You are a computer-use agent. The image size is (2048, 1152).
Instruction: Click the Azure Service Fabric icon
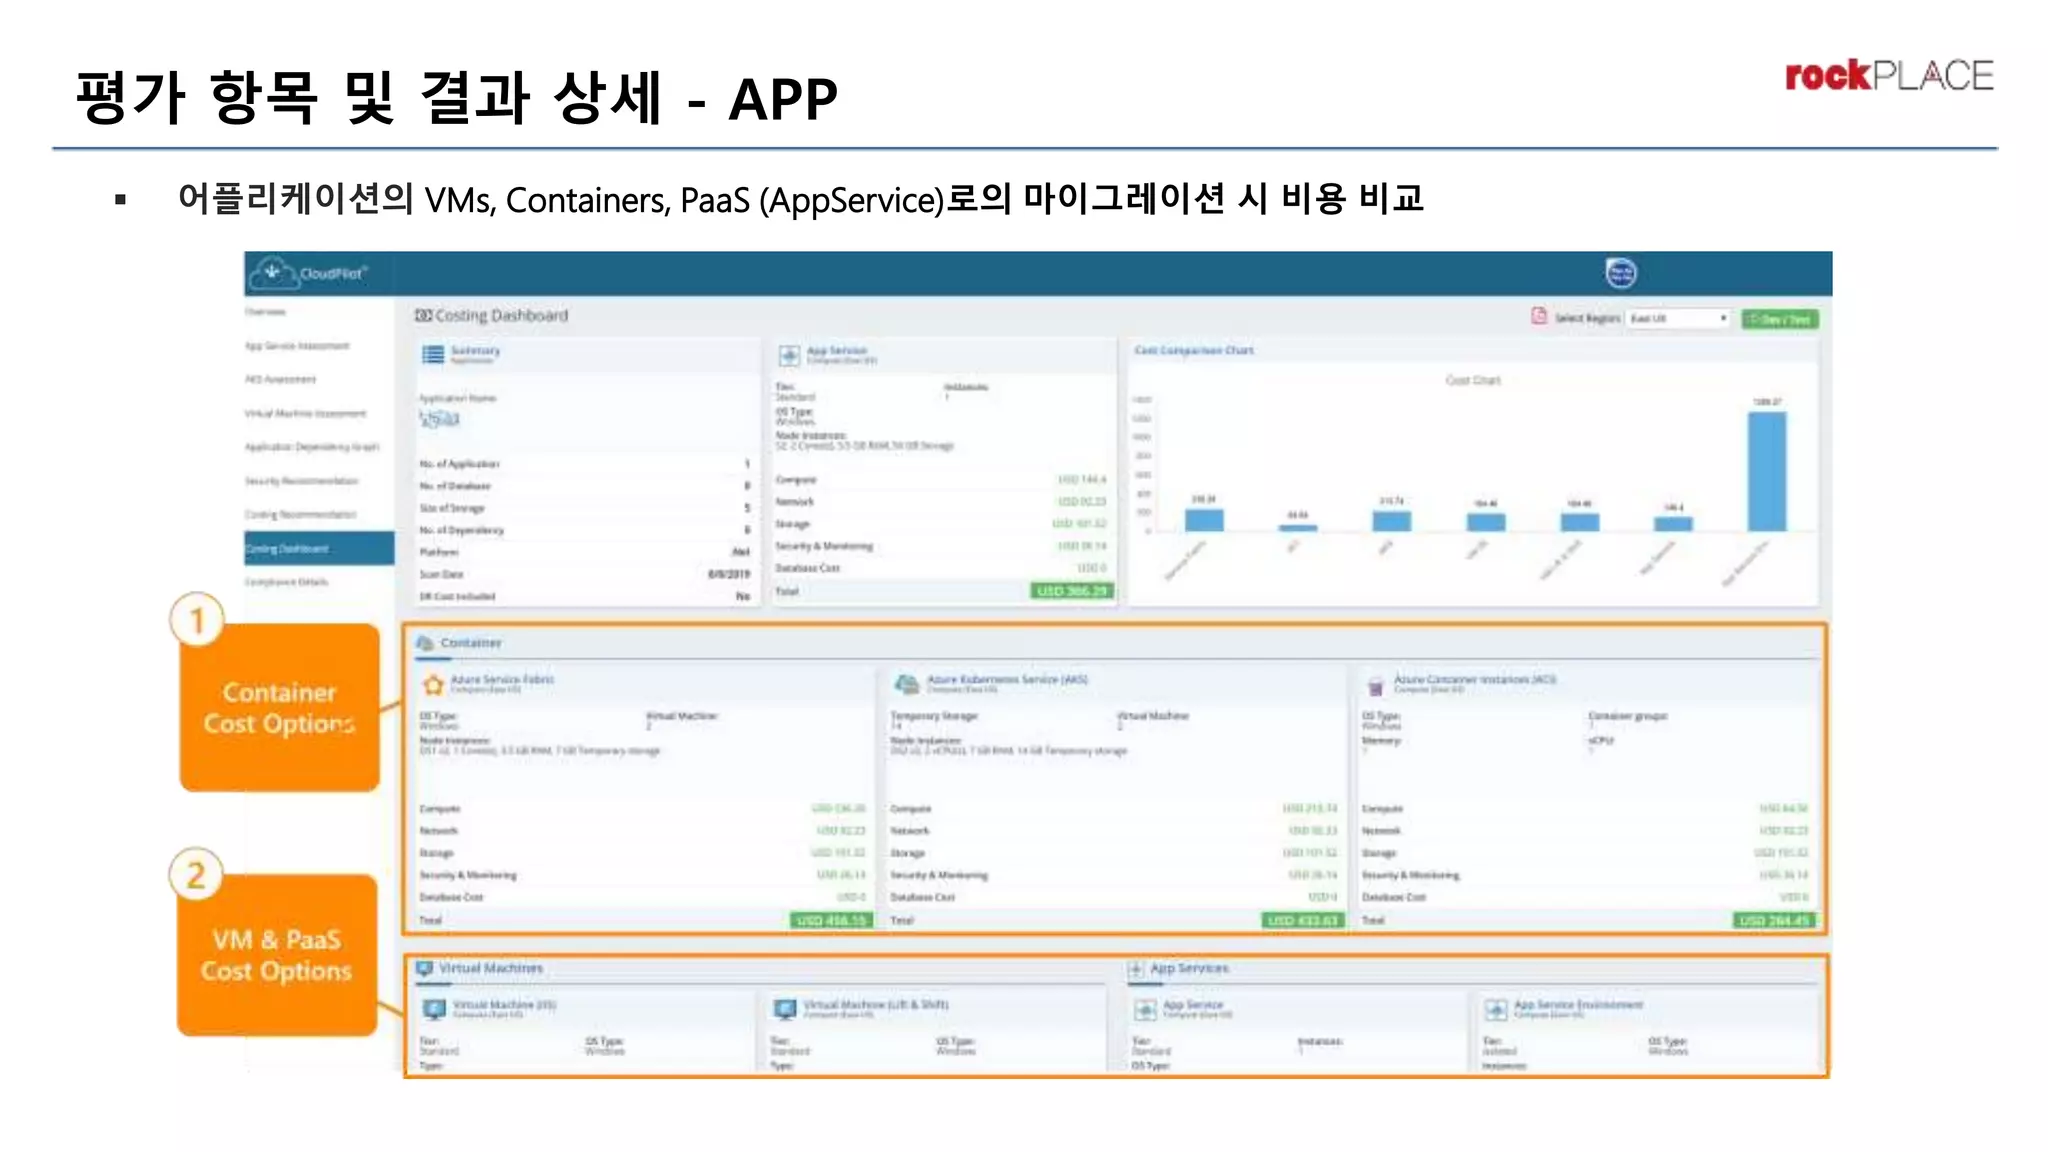[x=433, y=685]
